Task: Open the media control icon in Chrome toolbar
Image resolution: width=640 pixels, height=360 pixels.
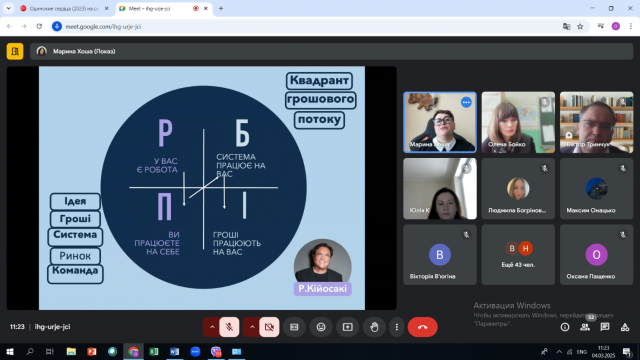Action: click(x=601, y=26)
